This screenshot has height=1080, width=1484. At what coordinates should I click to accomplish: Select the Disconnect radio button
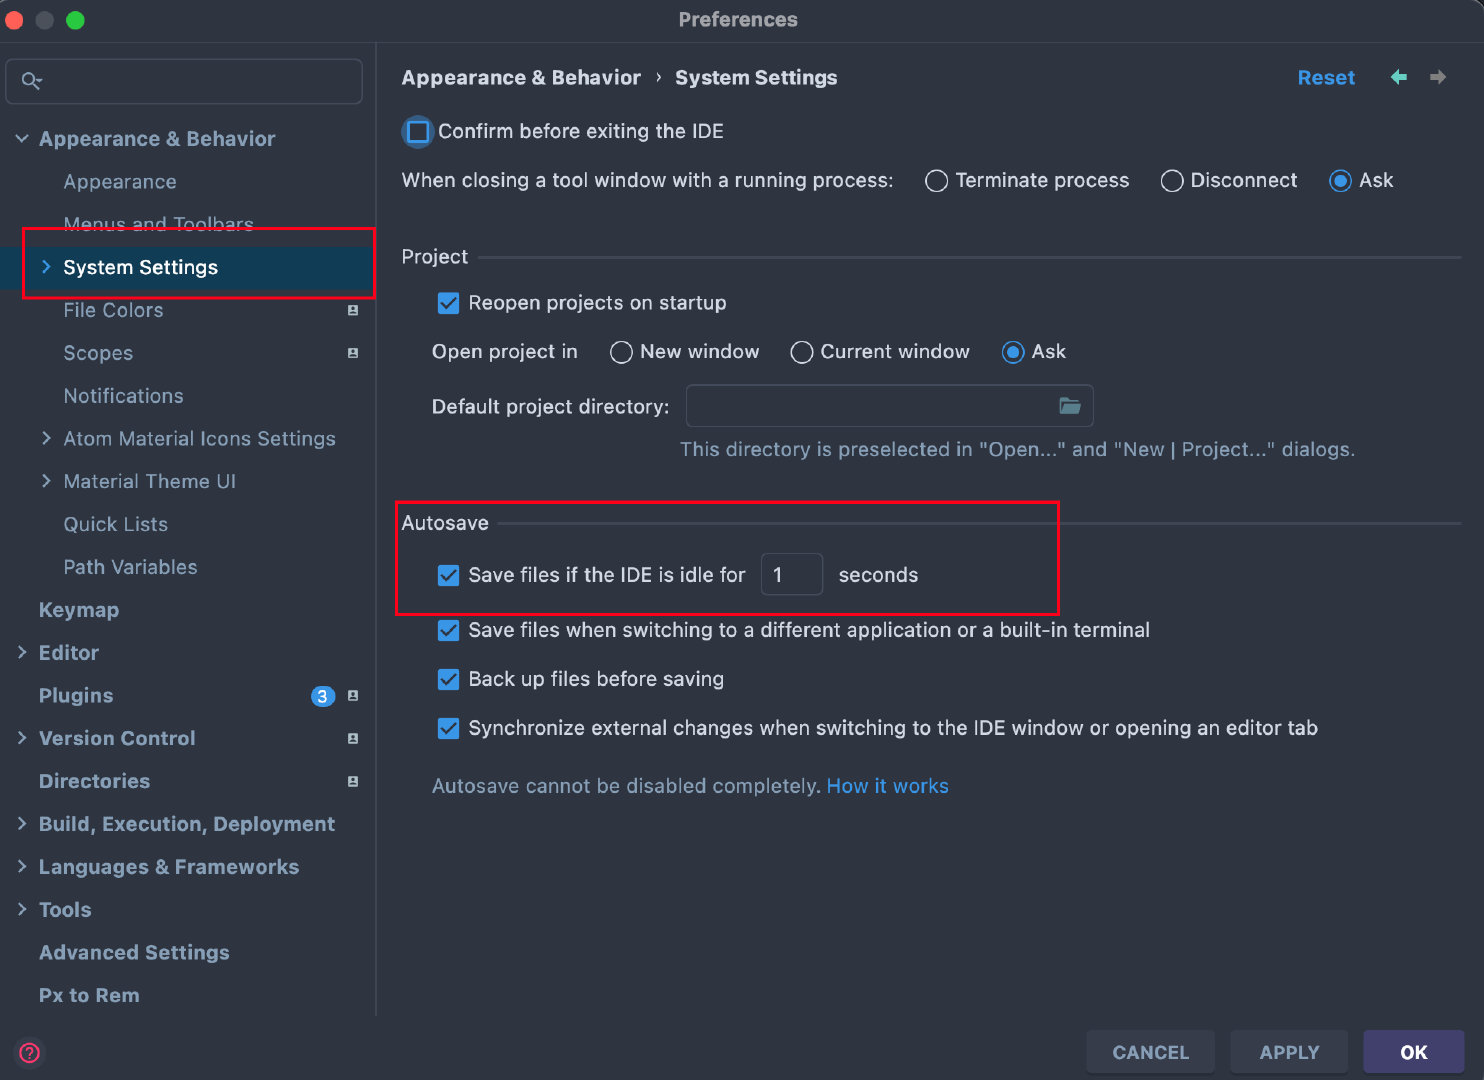[x=1172, y=181]
